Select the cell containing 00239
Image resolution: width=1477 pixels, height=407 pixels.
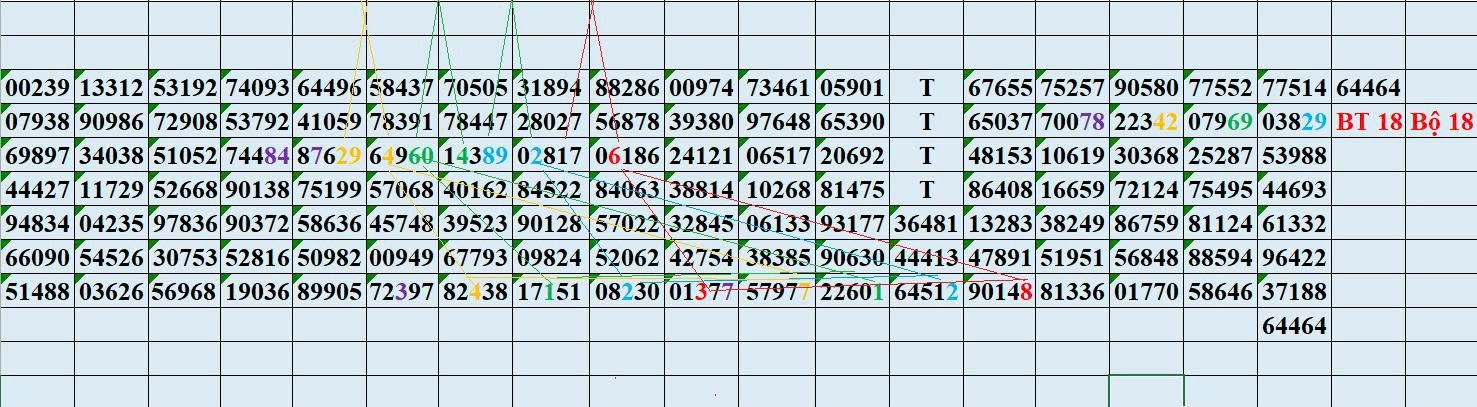tap(37, 88)
